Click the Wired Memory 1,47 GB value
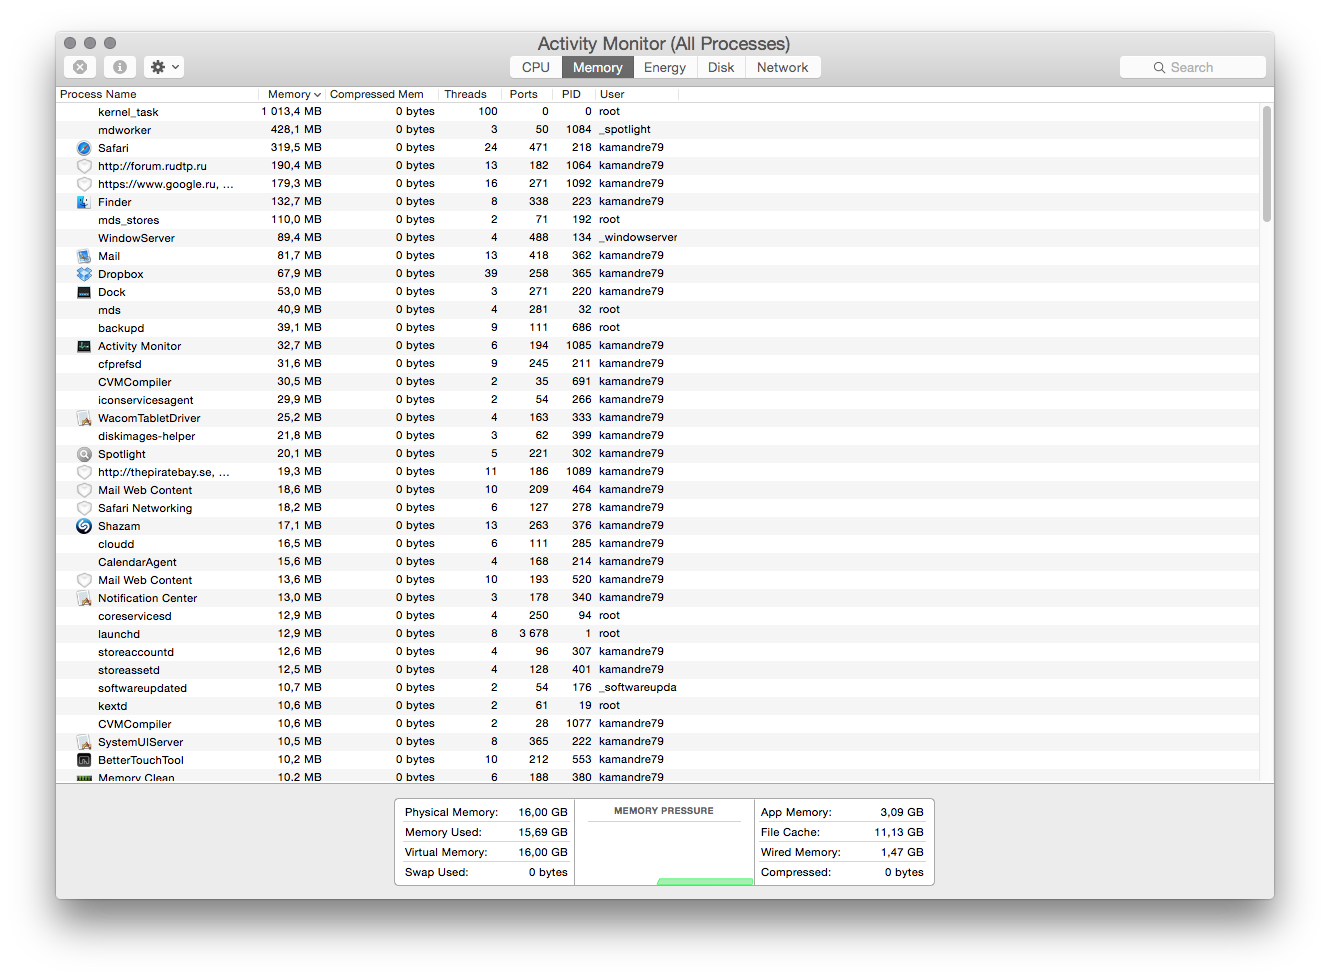Viewport: 1330px width, 979px height. pyautogui.click(x=902, y=852)
